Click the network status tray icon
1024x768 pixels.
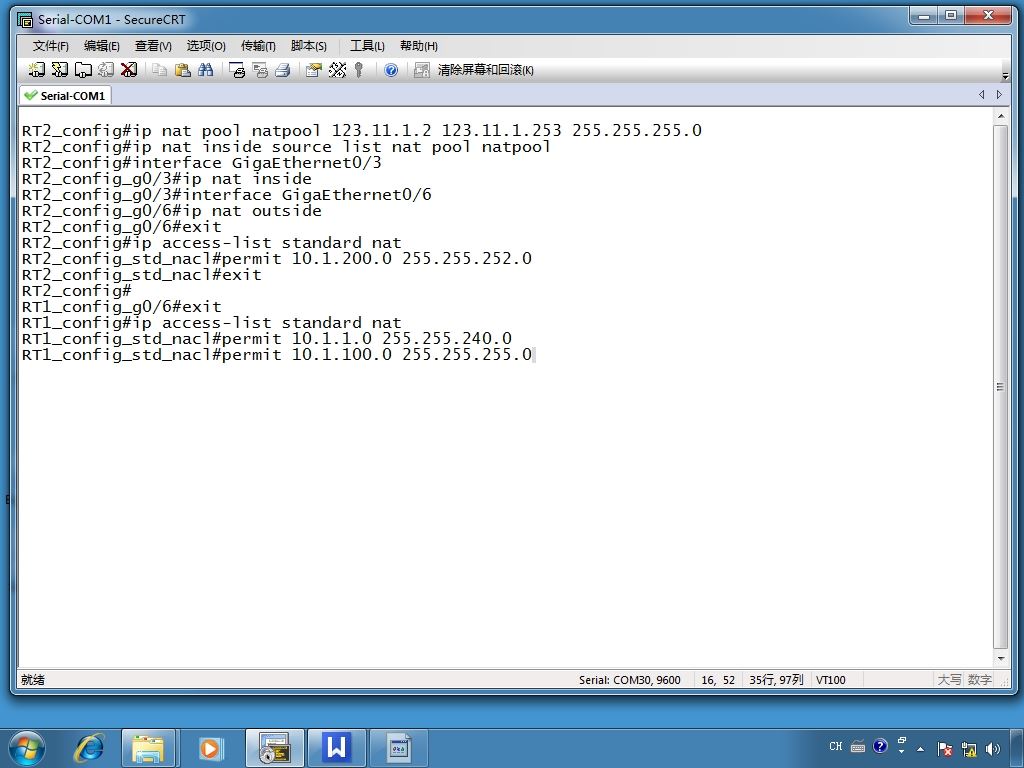(x=969, y=749)
